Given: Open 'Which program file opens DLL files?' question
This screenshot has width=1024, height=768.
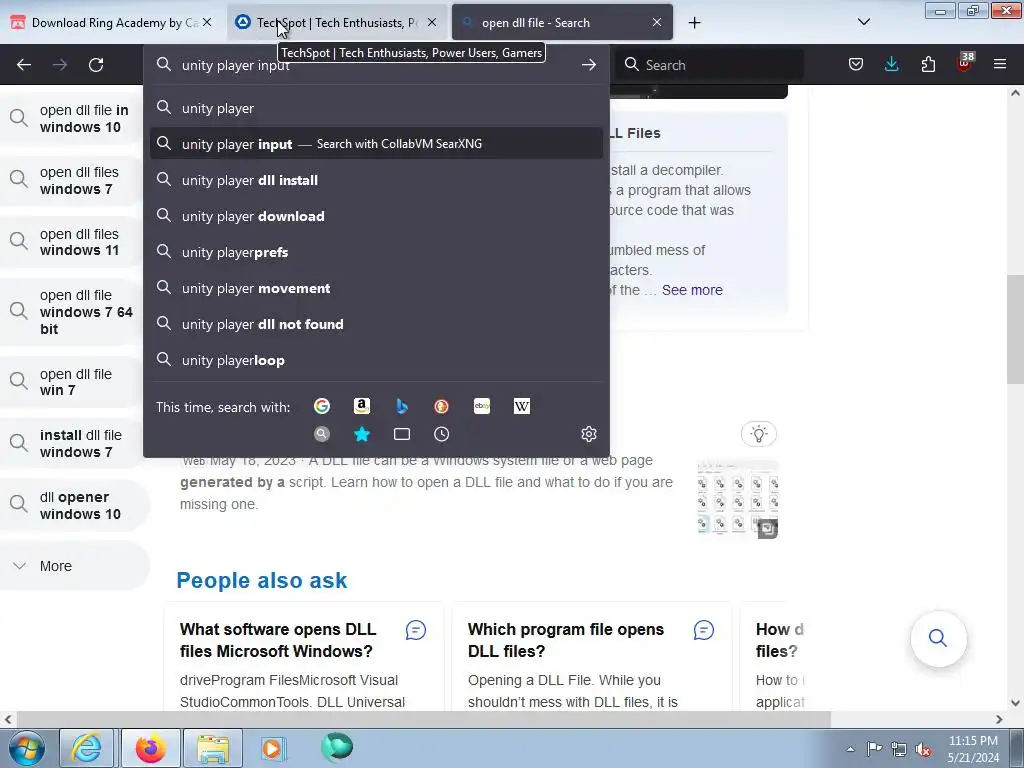Looking at the screenshot, I should pos(566,640).
